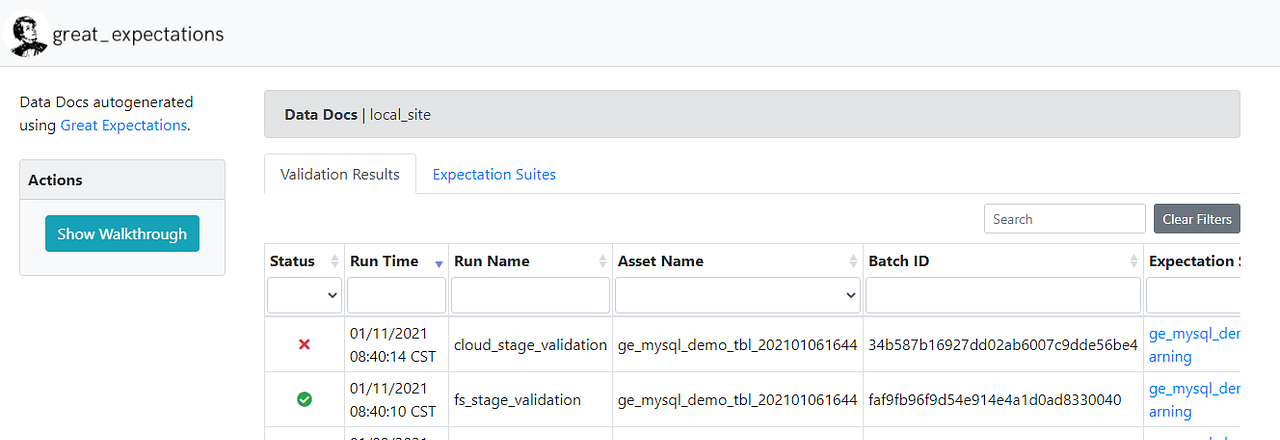The image size is (1280, 440).
Task: Click the green success checkmark icon
Action: click(x=305, y=399)
